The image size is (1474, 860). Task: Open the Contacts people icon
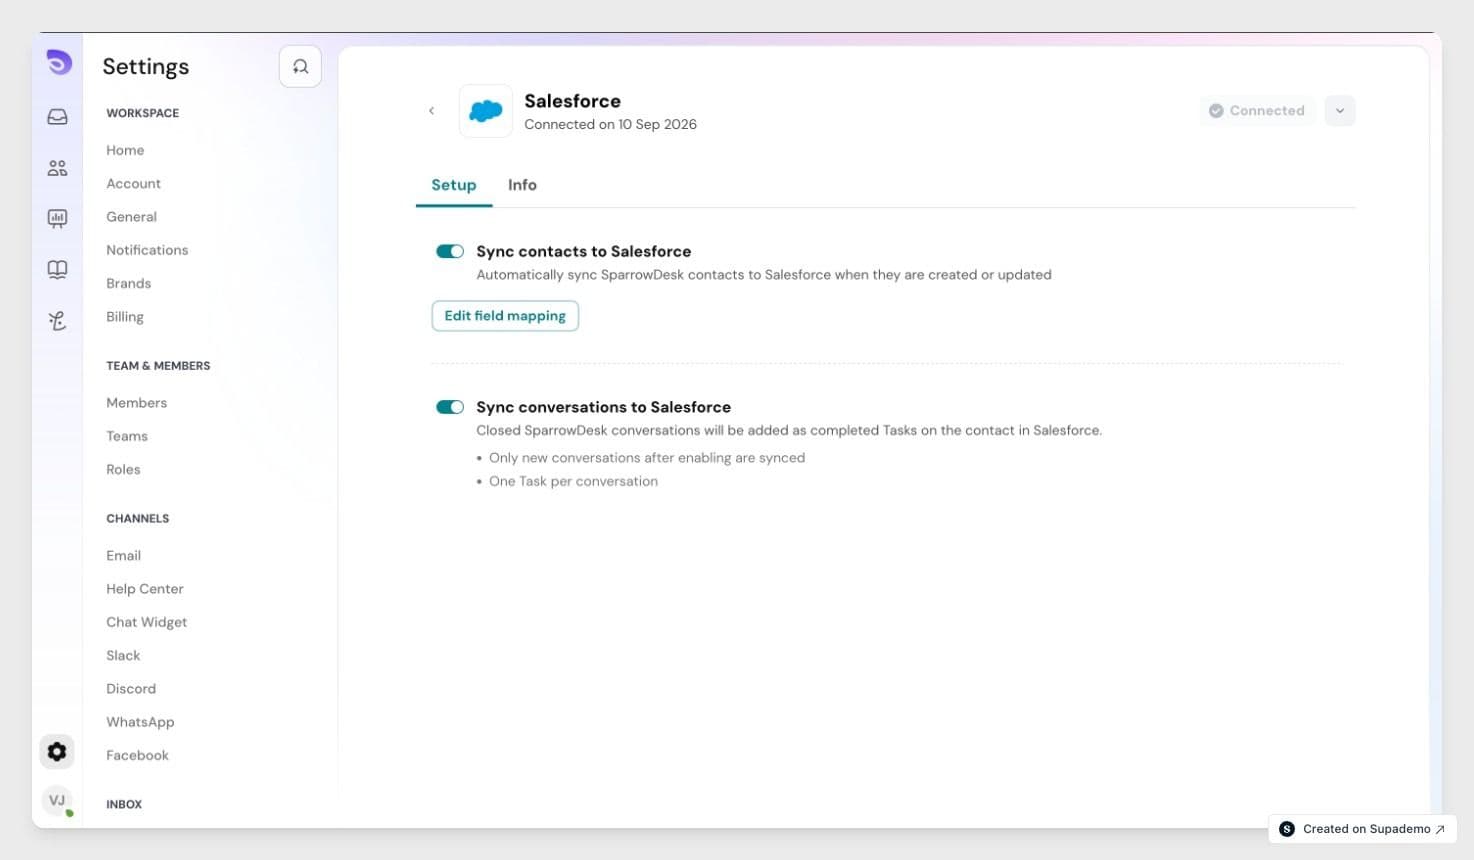[58, 168]
